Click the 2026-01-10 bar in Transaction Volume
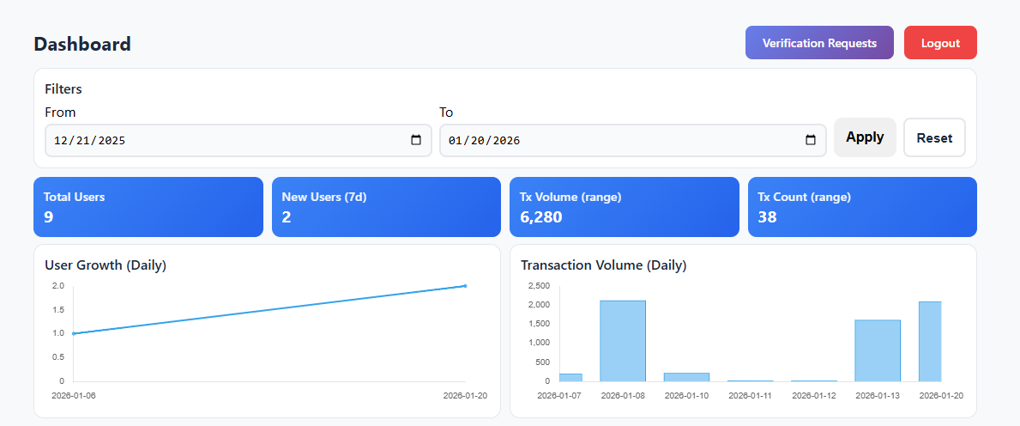 (x=686, y=377)
